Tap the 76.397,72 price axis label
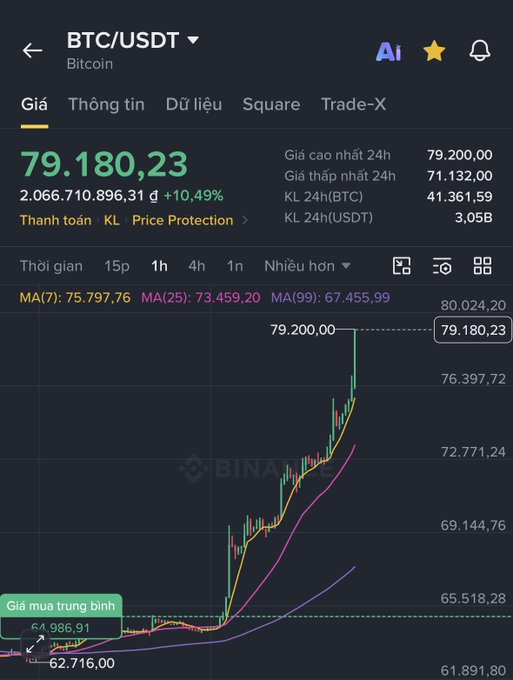This screenshot has height=680, width=513. pos(473,379)
